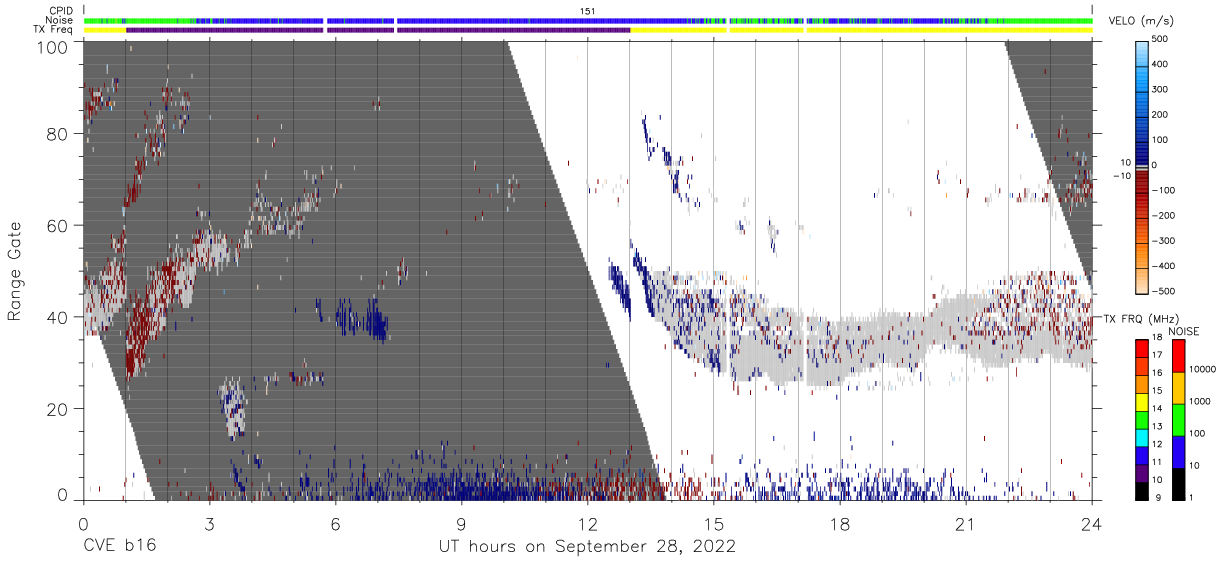Click velocity scale value '500'
The width and height of the screenshot is (1228, 567).
(x=1161, y=39)
